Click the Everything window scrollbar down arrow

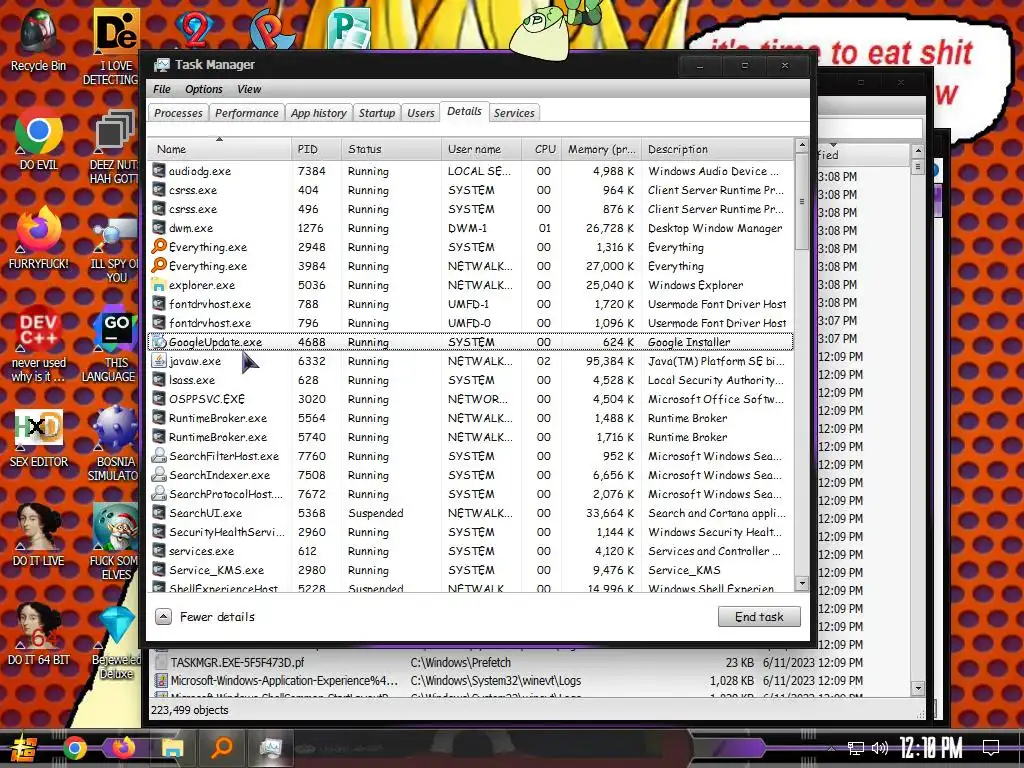918,688
